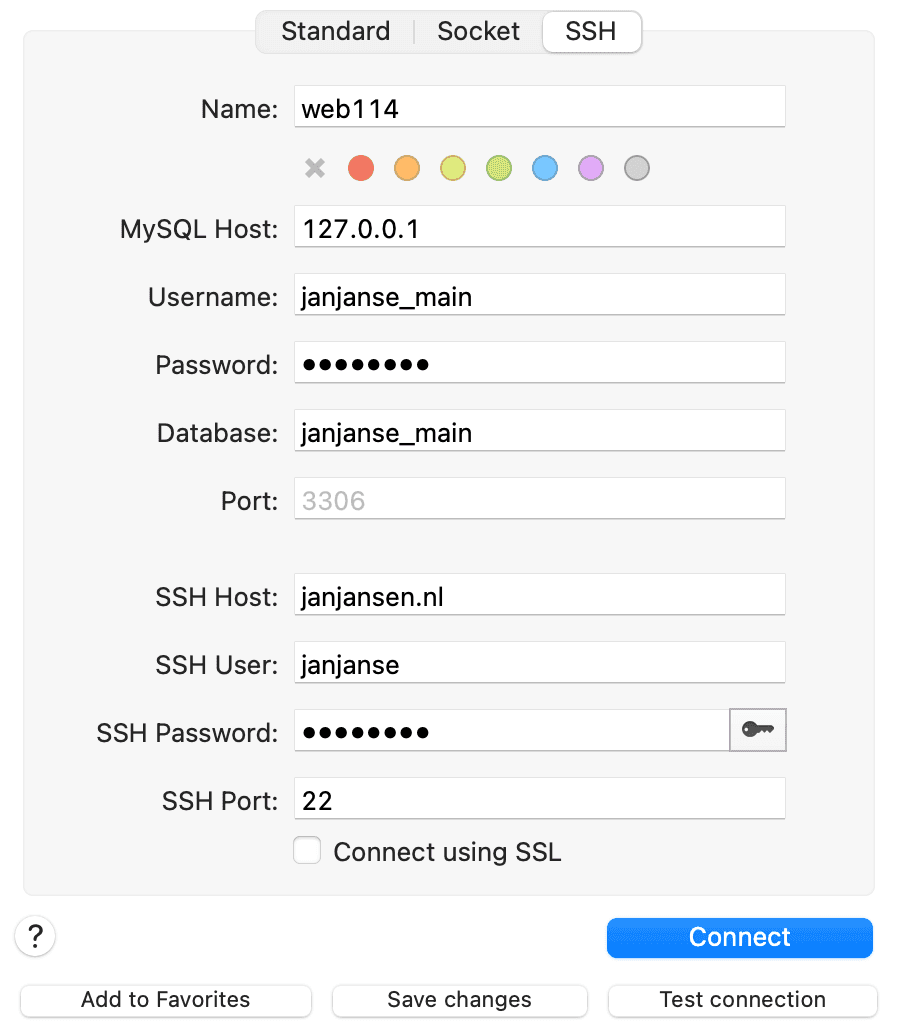Select the gray color label
Viewport: 906px width, 1028px height.
(637, 168)
